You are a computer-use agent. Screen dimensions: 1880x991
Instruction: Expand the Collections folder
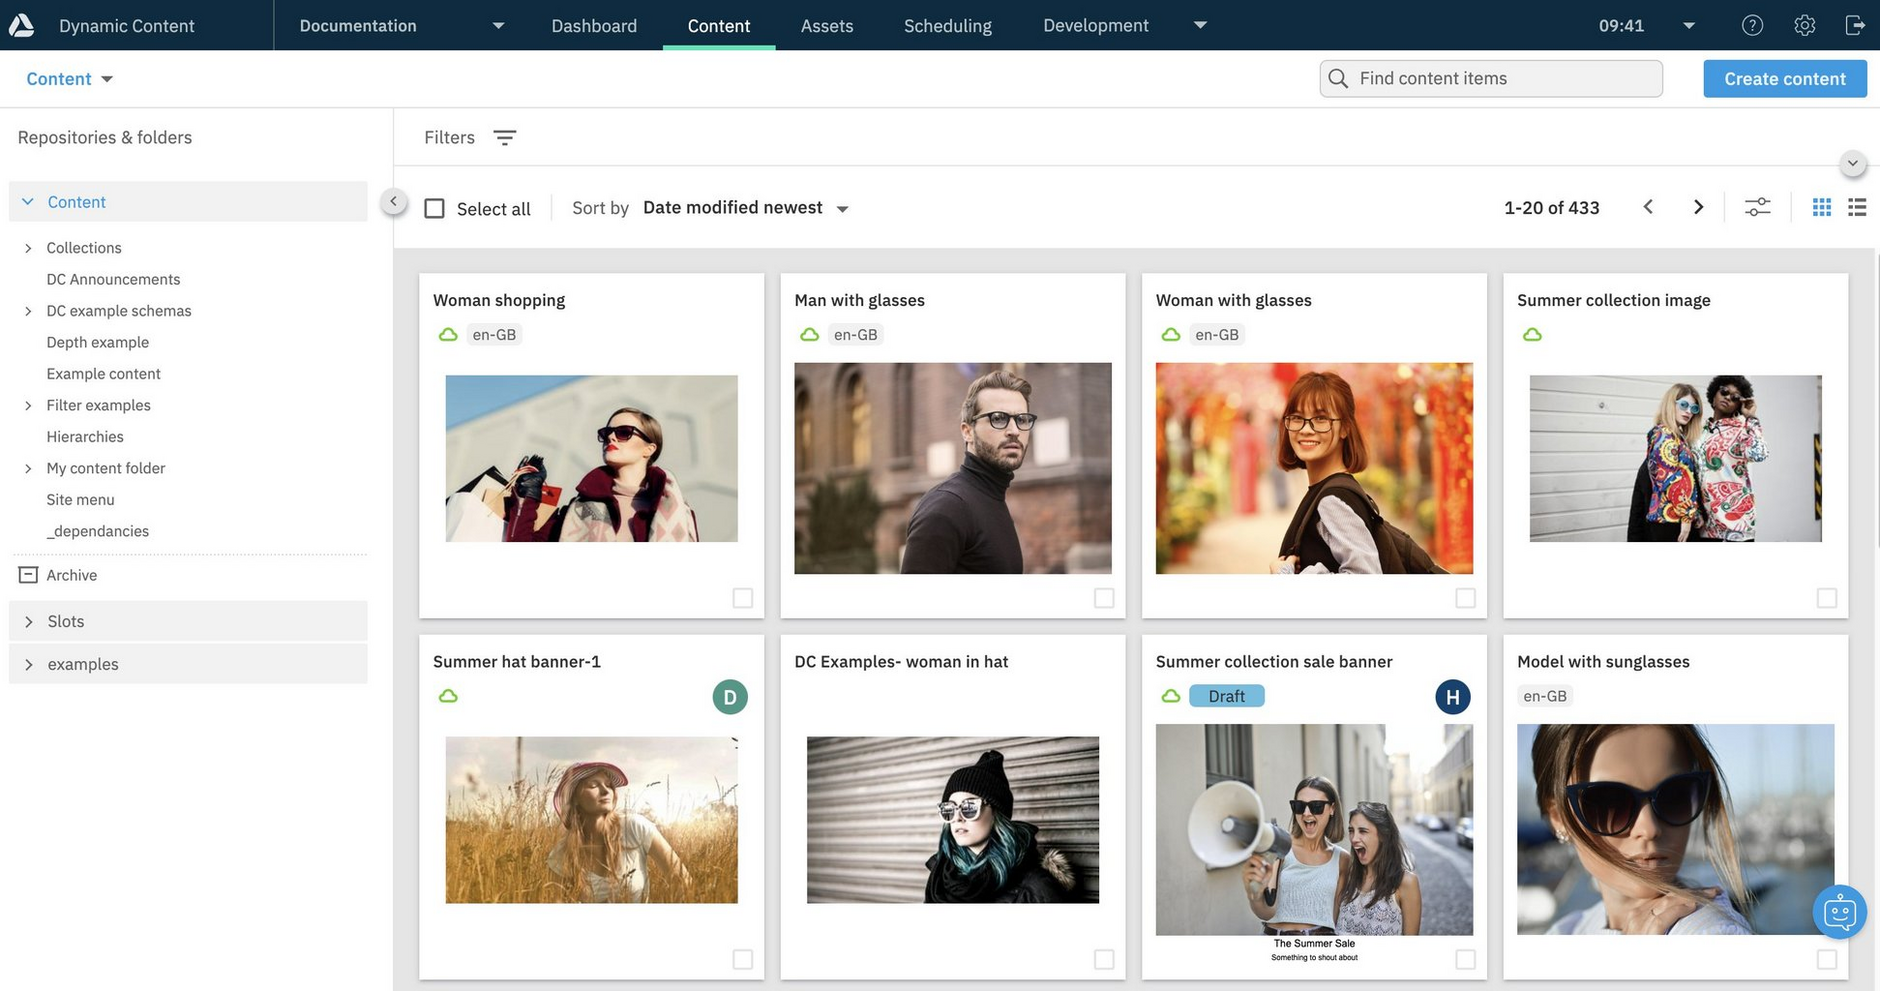(x=27, y=247)
